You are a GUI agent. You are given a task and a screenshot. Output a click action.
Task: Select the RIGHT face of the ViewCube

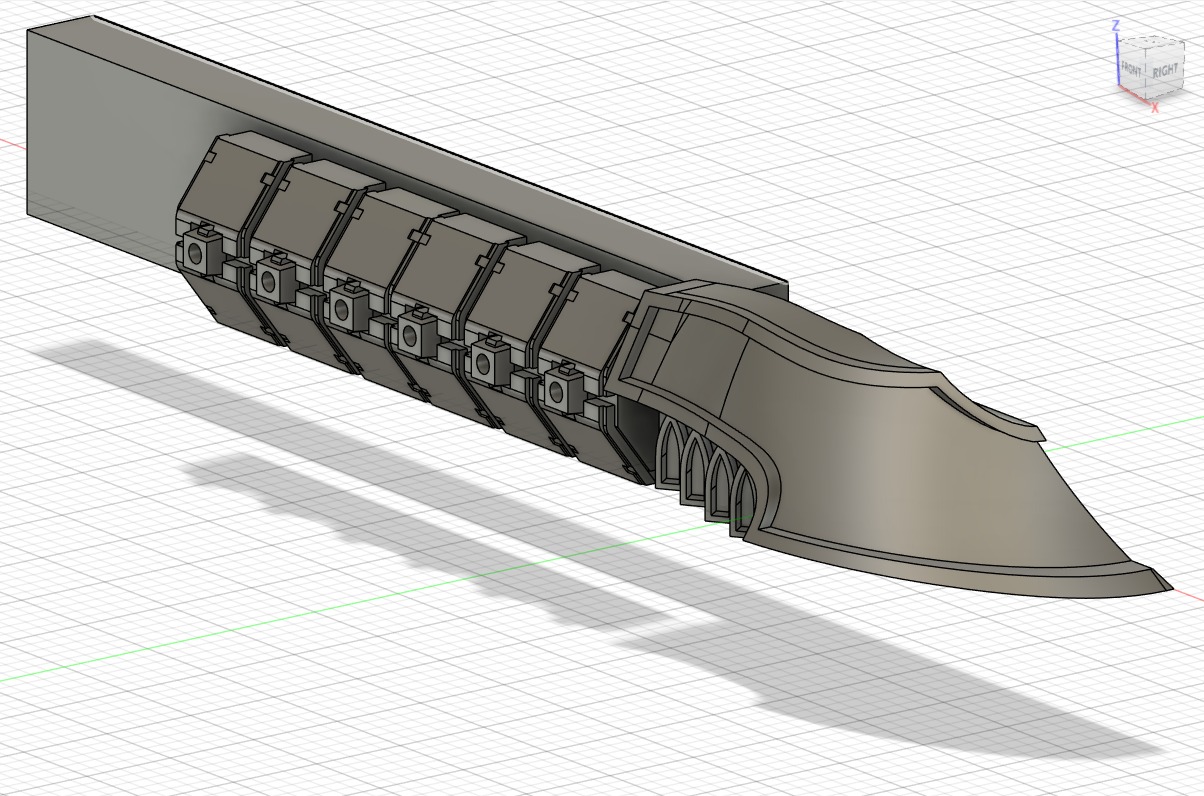pos(1165,70)
